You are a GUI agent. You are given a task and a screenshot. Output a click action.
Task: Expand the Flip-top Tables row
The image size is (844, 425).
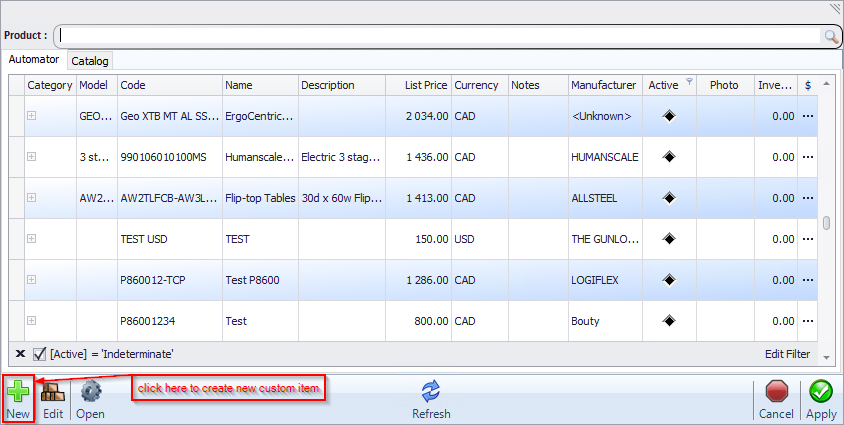tap(32, 198)
